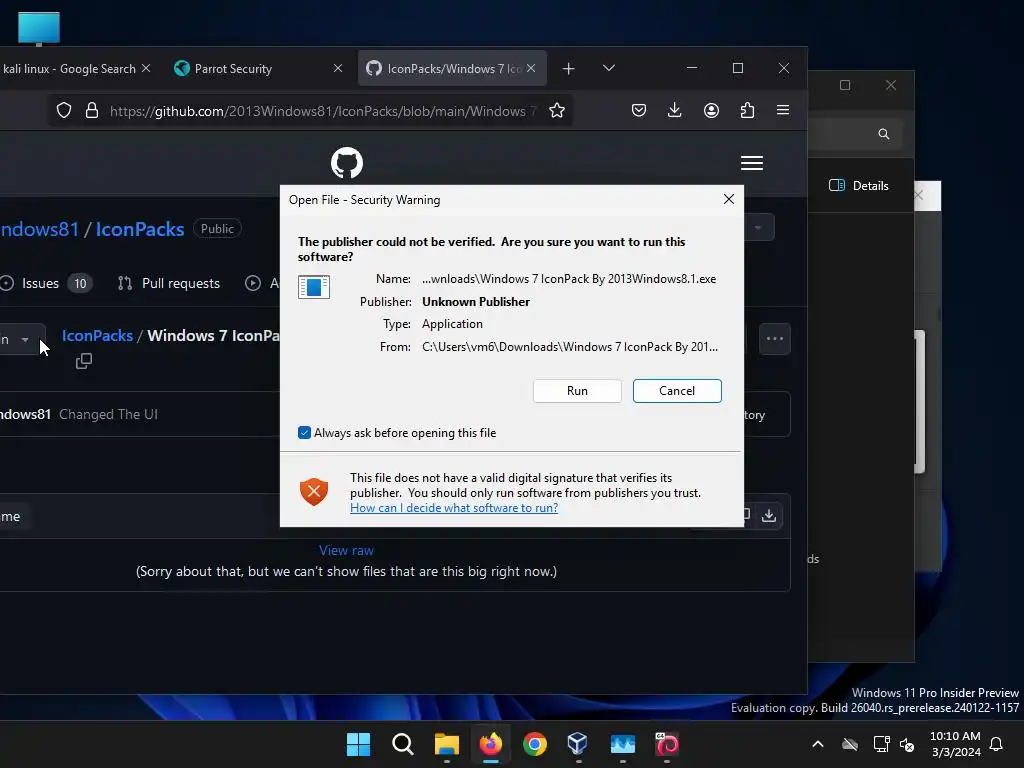Open the Firefox extensions puzzle icon
Screen dimensions: 1024x768
[x=747, y=110]
